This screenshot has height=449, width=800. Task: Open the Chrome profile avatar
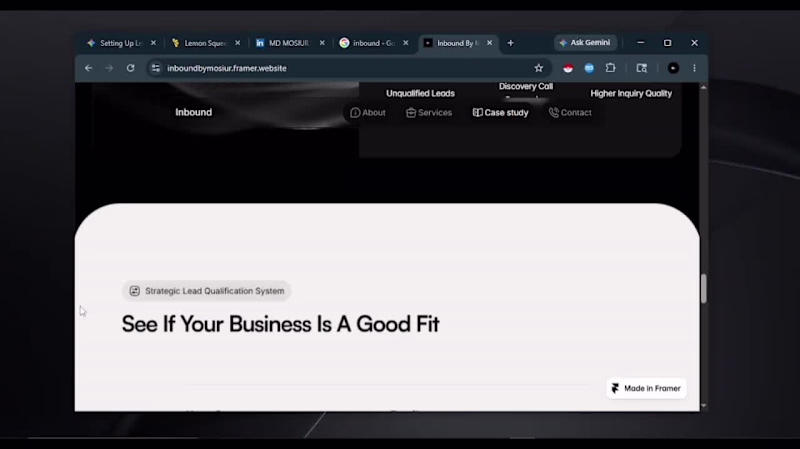coord(673,68)
